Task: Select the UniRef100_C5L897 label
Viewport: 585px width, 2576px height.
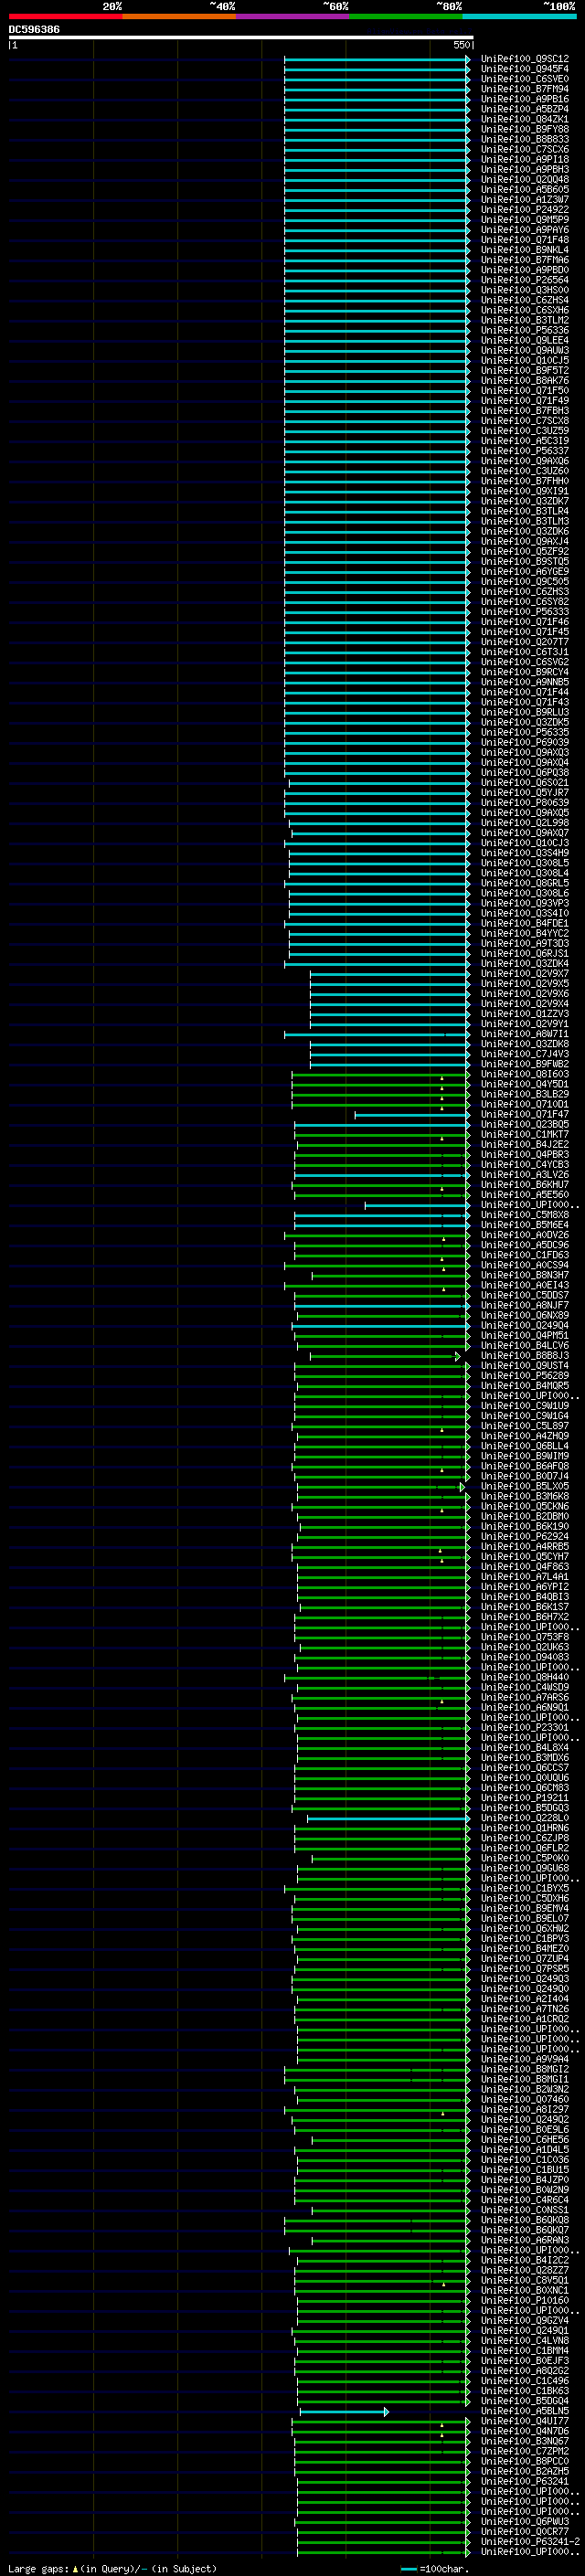Action: [x=525, y=1426]
